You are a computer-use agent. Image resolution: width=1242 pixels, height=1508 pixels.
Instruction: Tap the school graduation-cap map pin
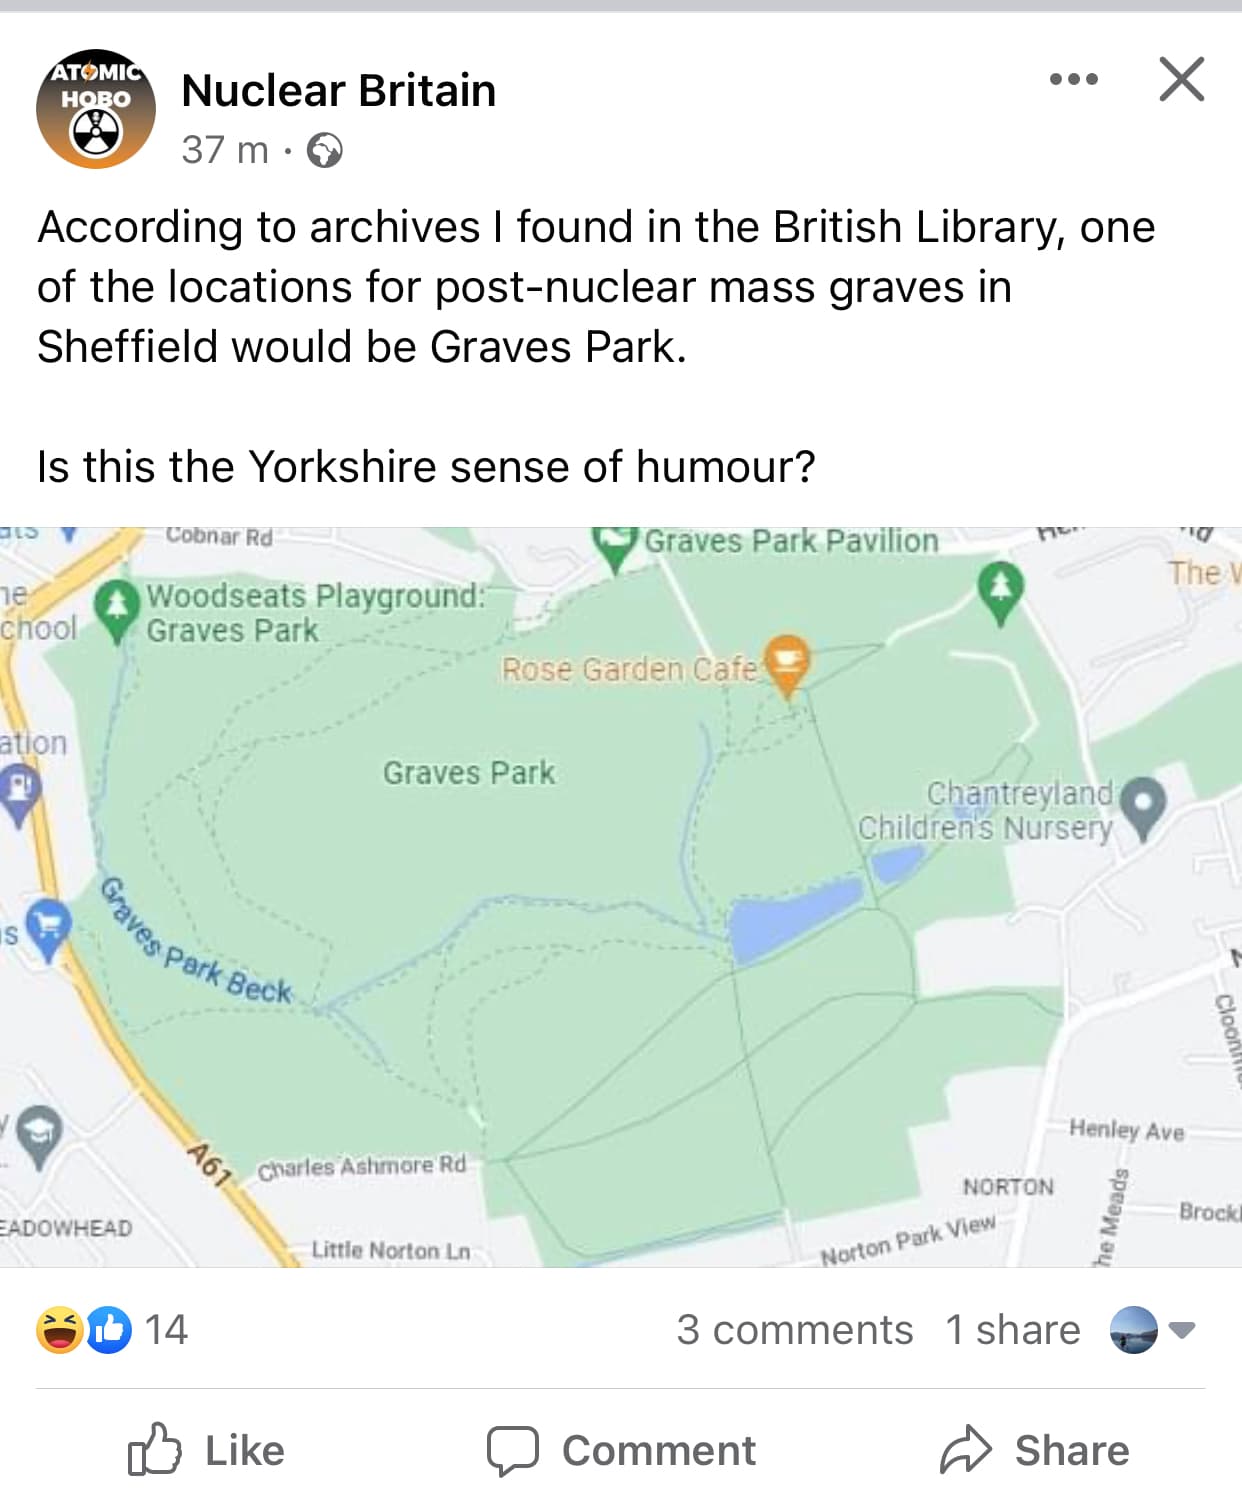click(x=40, y=1132)
